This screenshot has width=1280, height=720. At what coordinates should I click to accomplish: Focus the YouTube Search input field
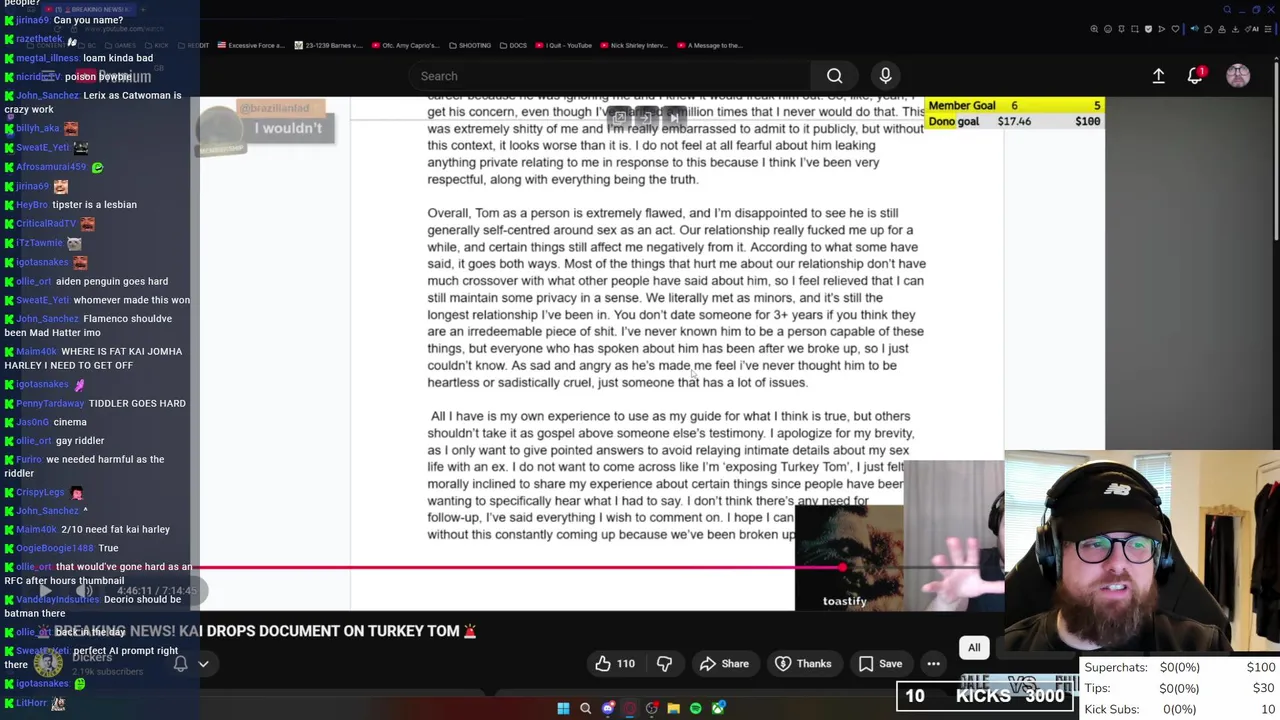[x=610, y=76]
